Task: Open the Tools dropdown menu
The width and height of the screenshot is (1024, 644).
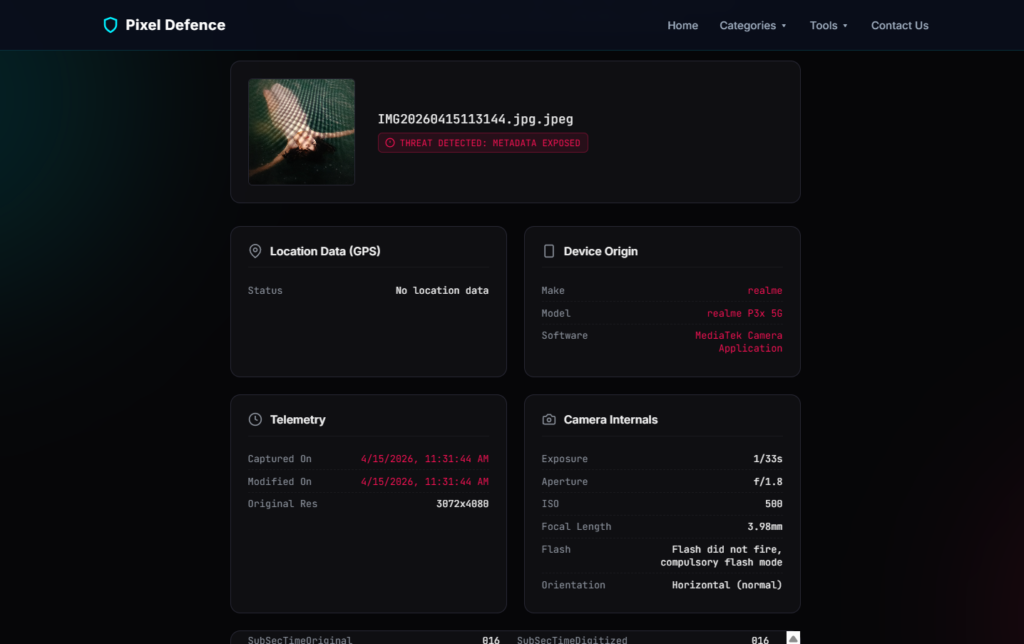Action: click(828, 25)
